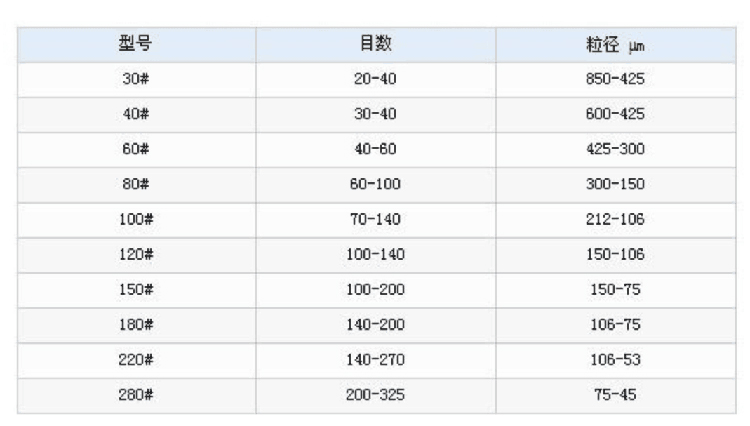Select the 30# model cell

[136, 79]
